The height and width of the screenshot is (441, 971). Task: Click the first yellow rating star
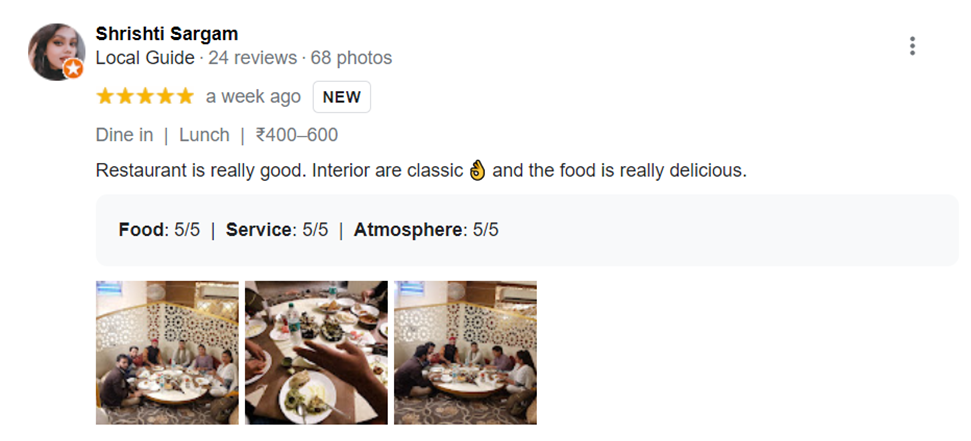pos(105,97)
